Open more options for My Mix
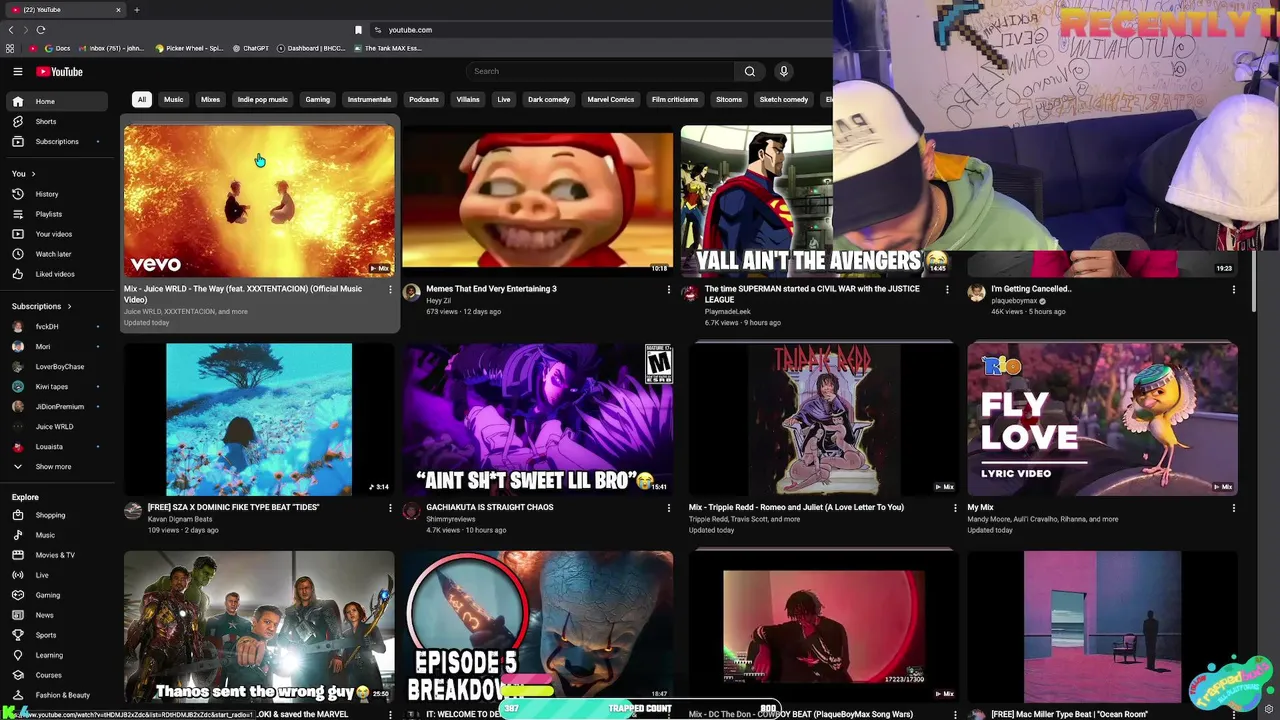Viewport: 1280px width, 720px height. pos(1233,508)
